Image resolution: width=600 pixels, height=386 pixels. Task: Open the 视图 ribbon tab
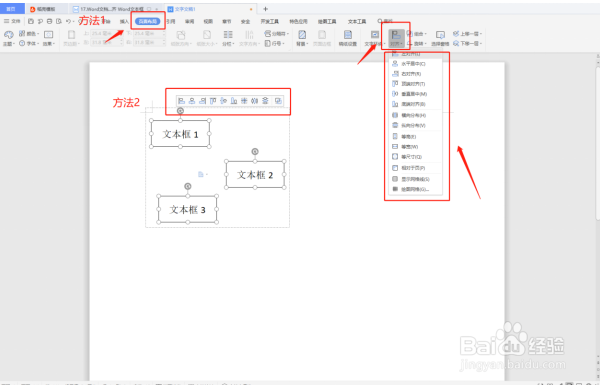tap(208, 21)
